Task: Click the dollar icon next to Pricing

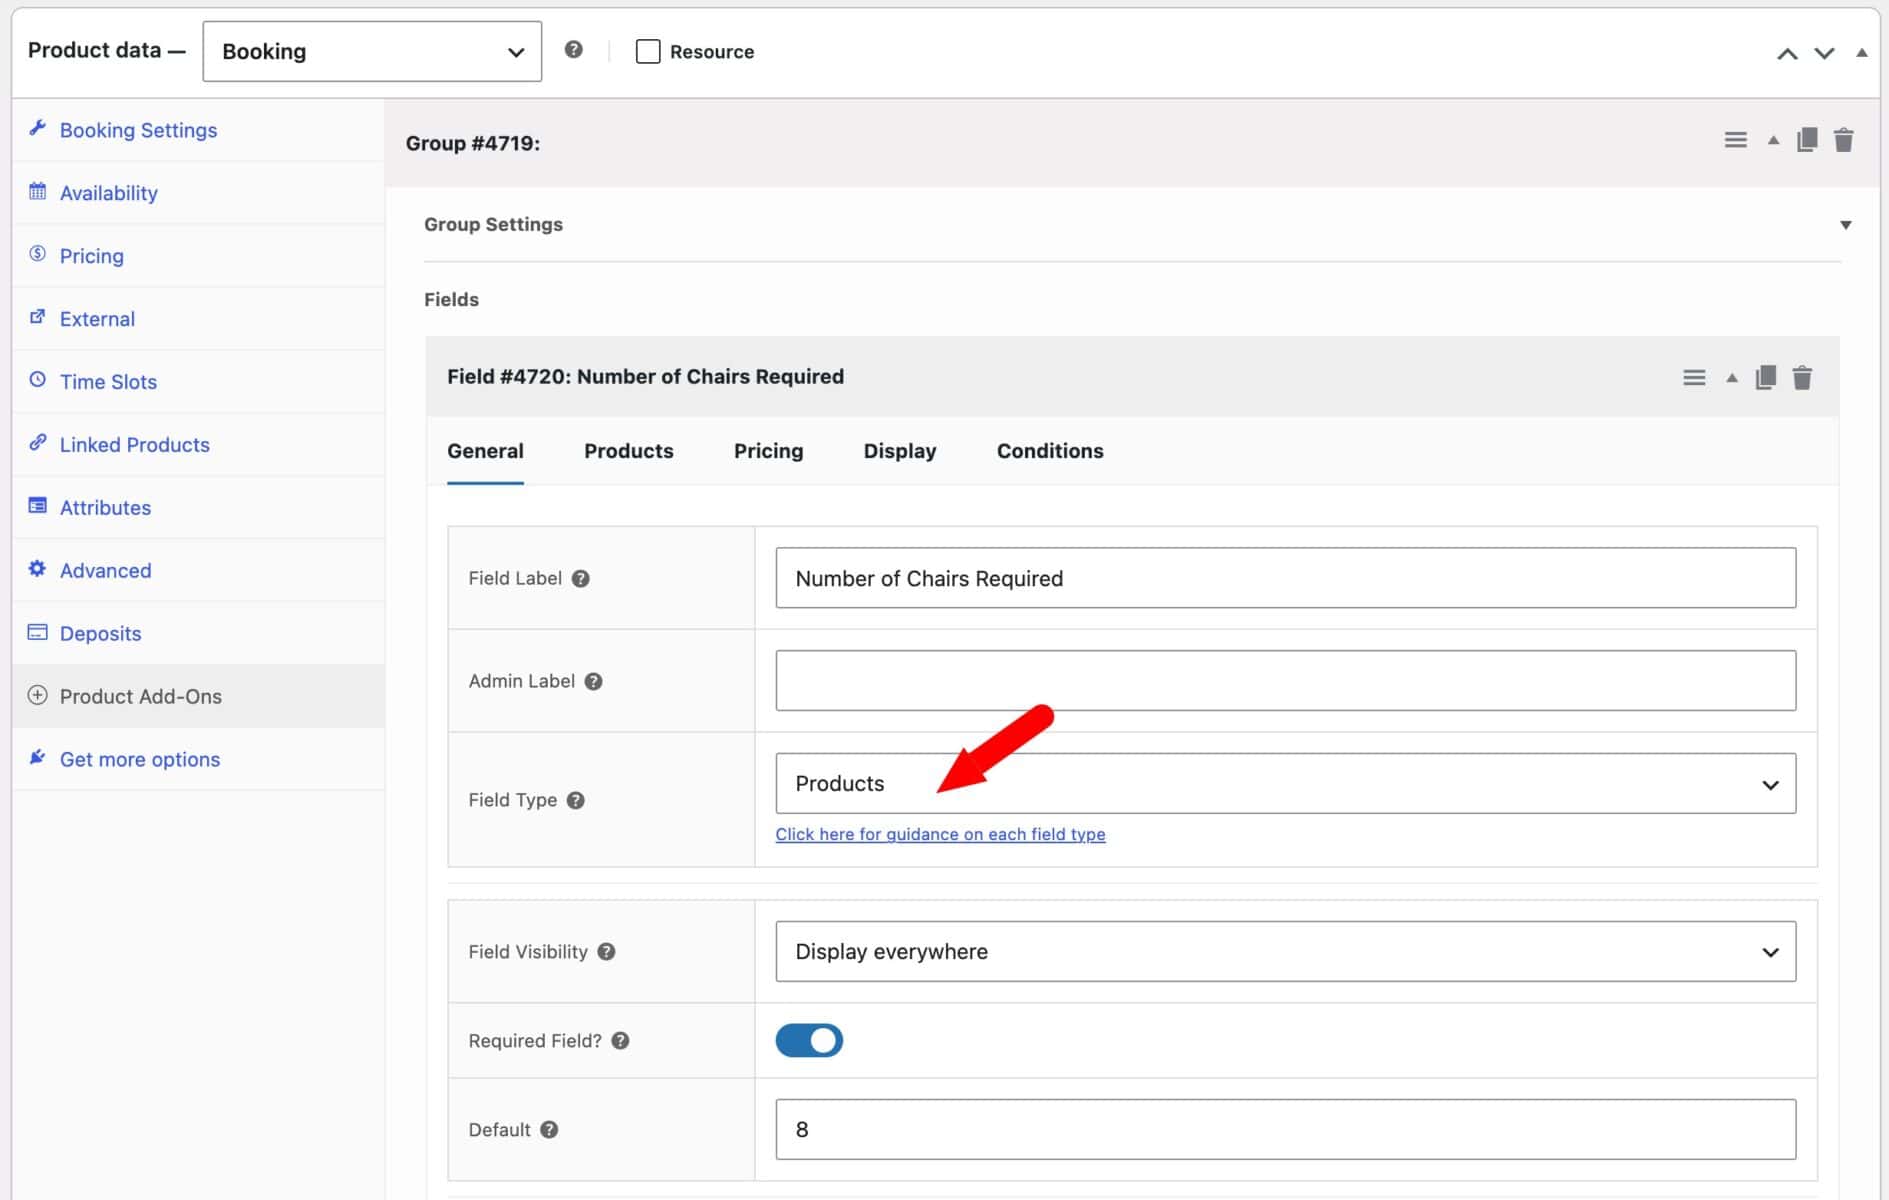Action: [37, 254]
